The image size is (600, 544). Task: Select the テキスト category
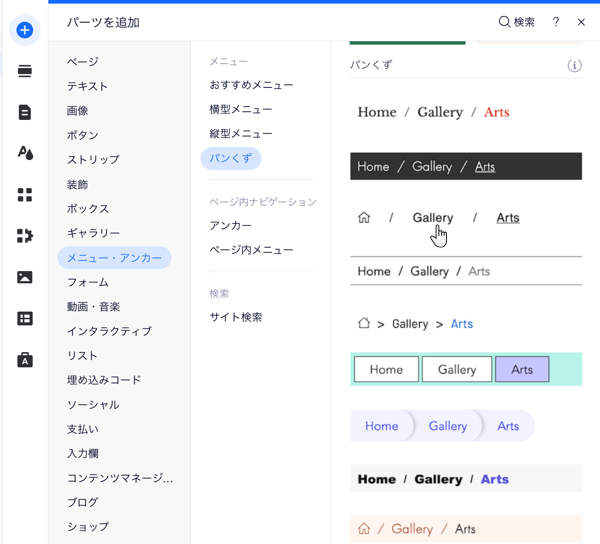[x=87, y=86]
